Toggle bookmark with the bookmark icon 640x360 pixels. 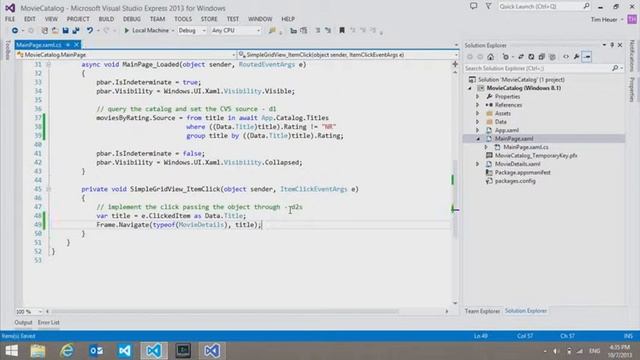[342, 31]
